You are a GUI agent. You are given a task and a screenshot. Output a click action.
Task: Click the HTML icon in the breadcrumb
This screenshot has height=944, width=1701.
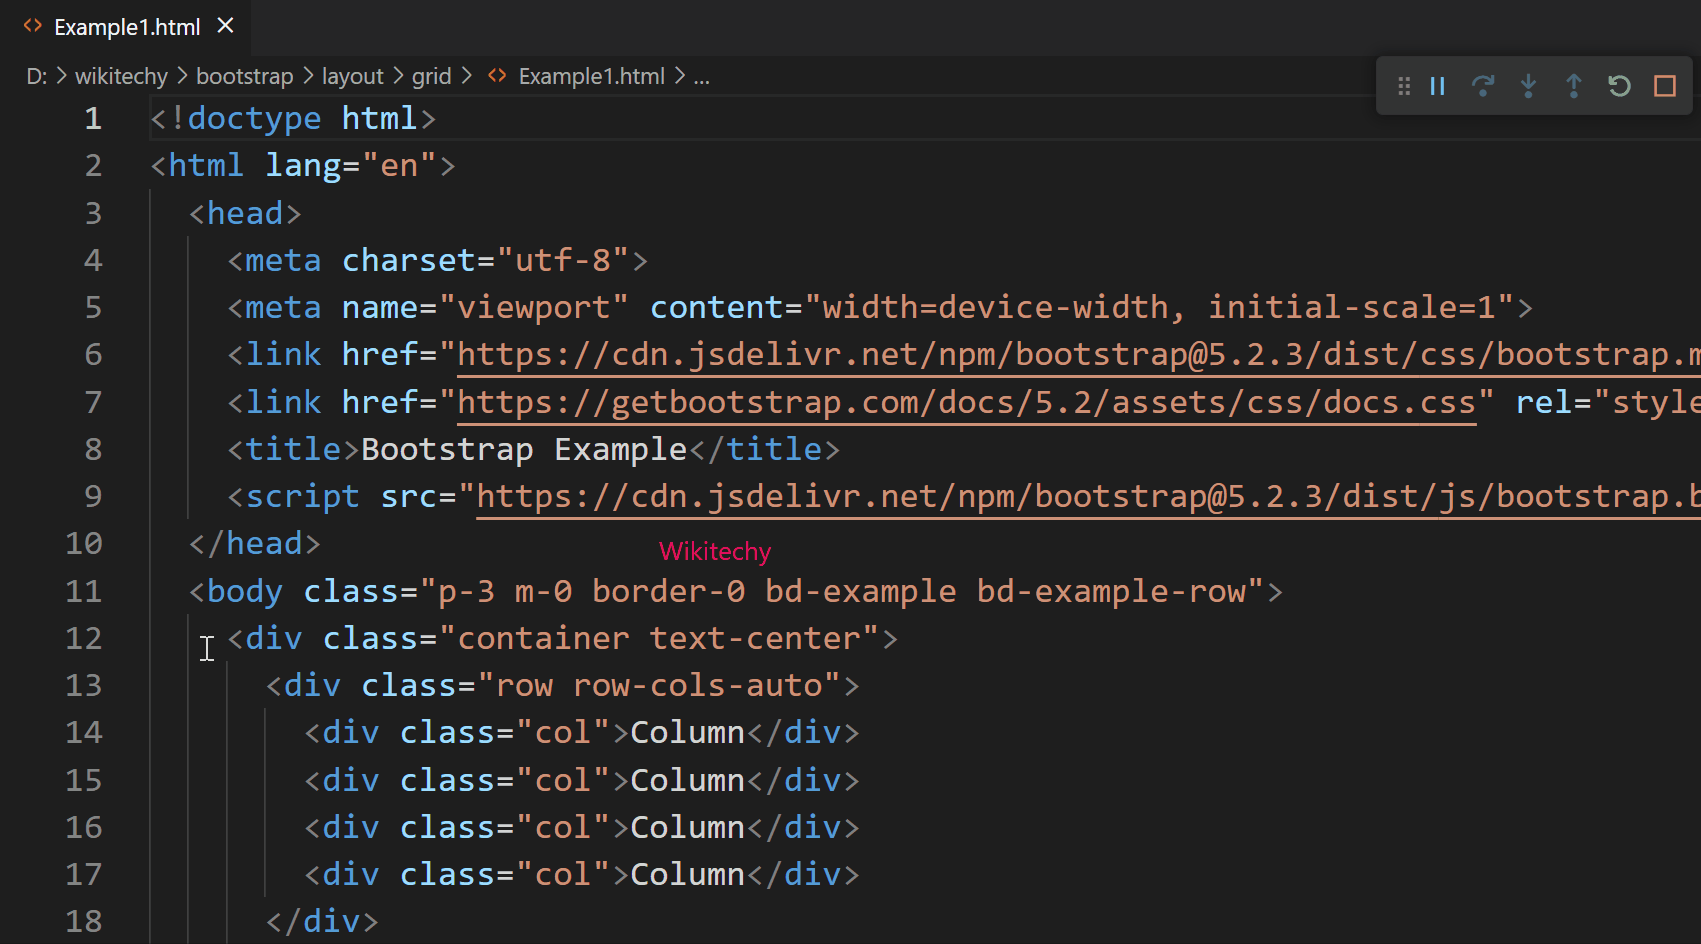click(497, 76)
